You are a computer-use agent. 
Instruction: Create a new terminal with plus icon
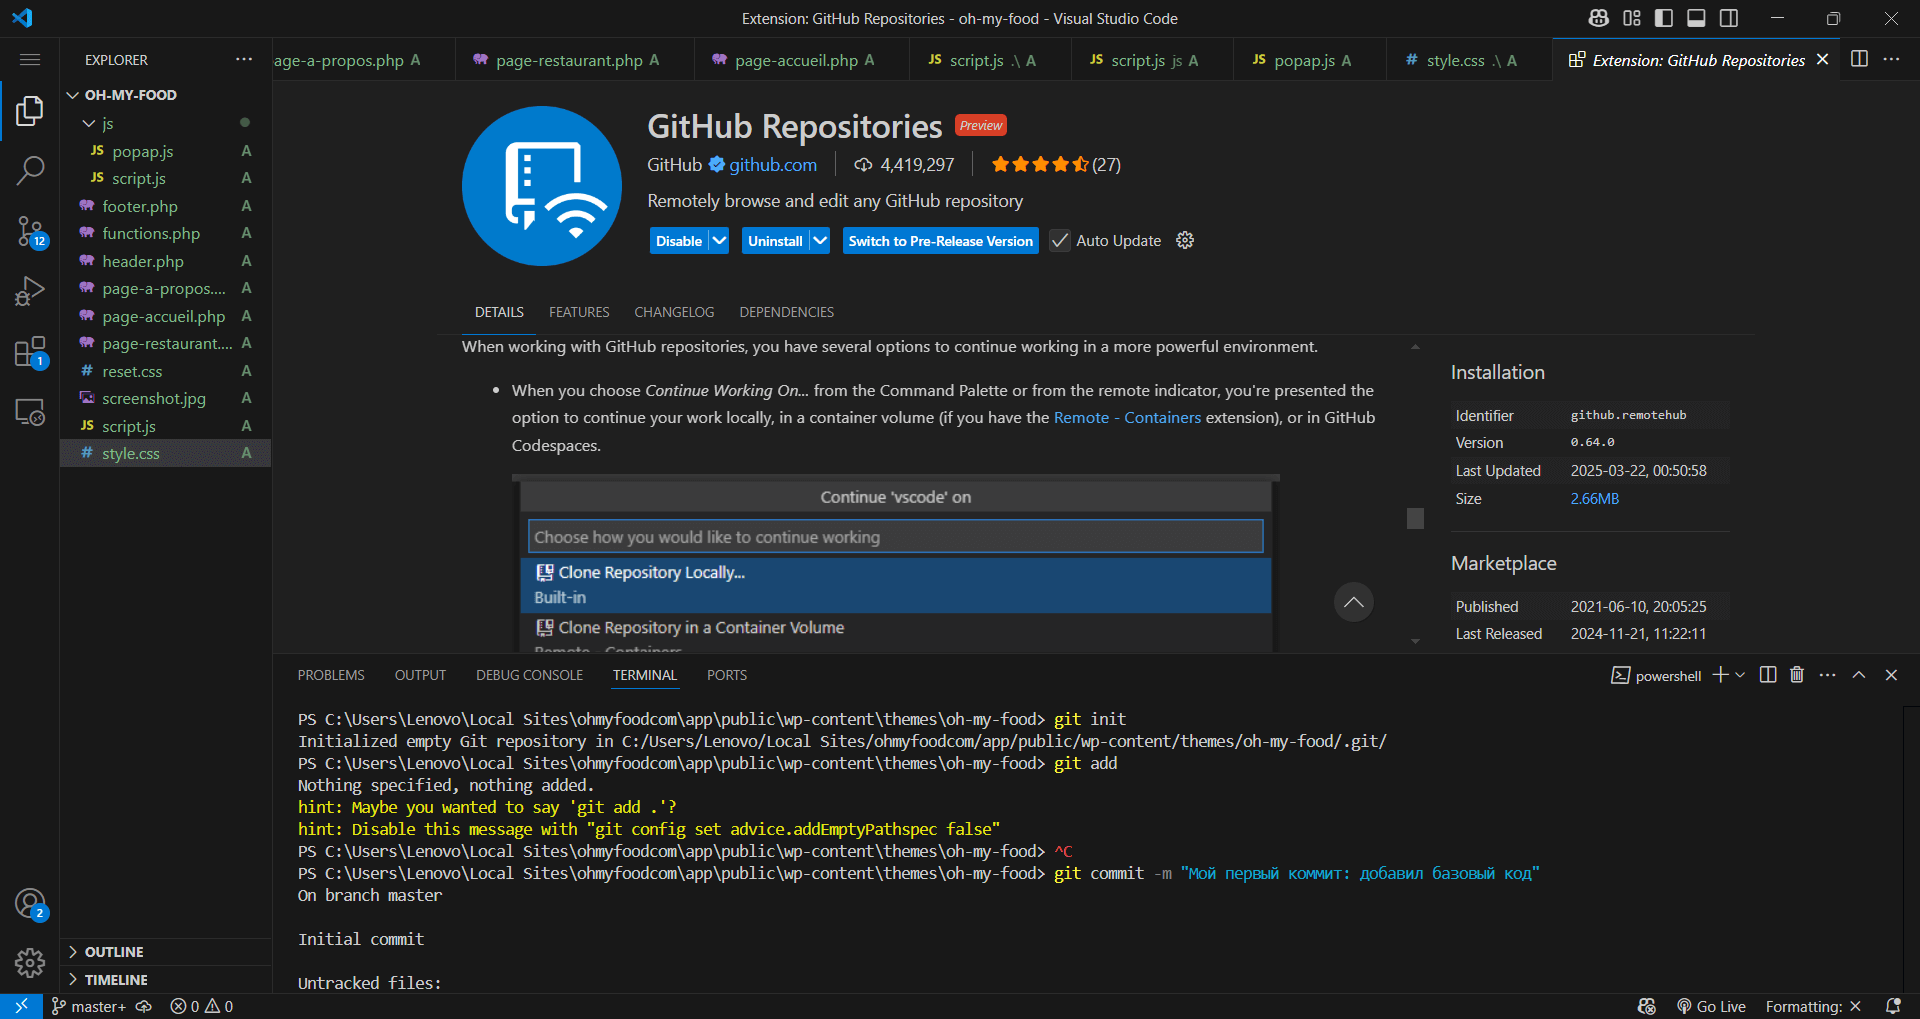tap(1719, 675)
